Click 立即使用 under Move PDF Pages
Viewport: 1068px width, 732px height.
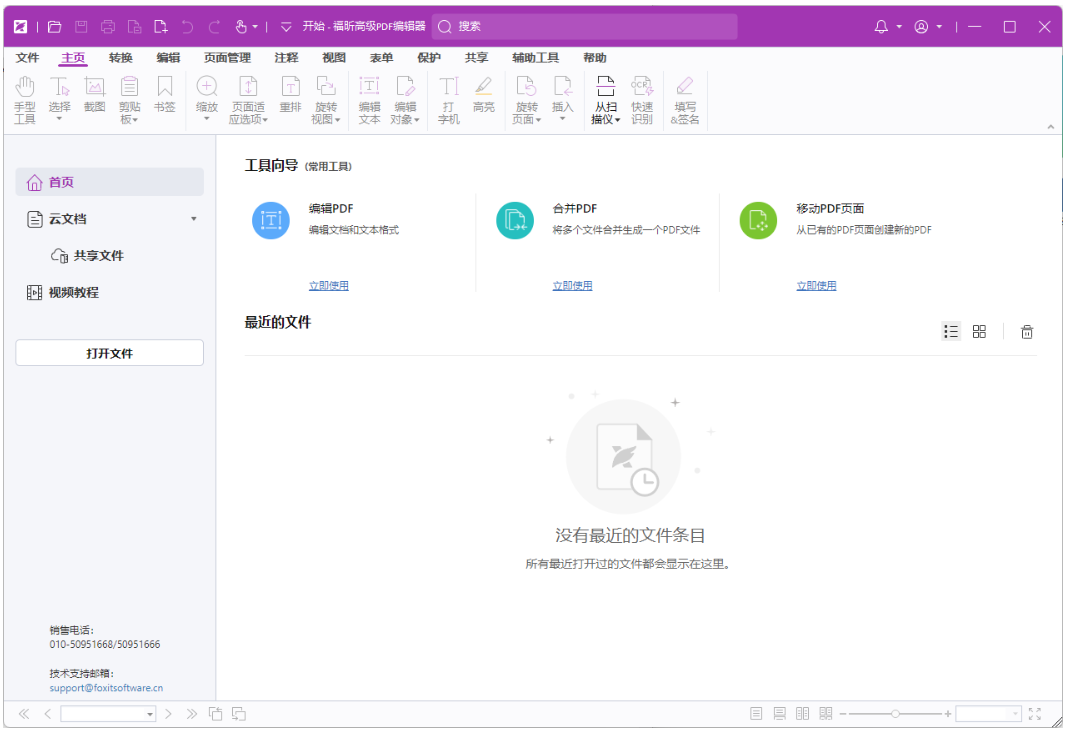click(x=816, y=286)
